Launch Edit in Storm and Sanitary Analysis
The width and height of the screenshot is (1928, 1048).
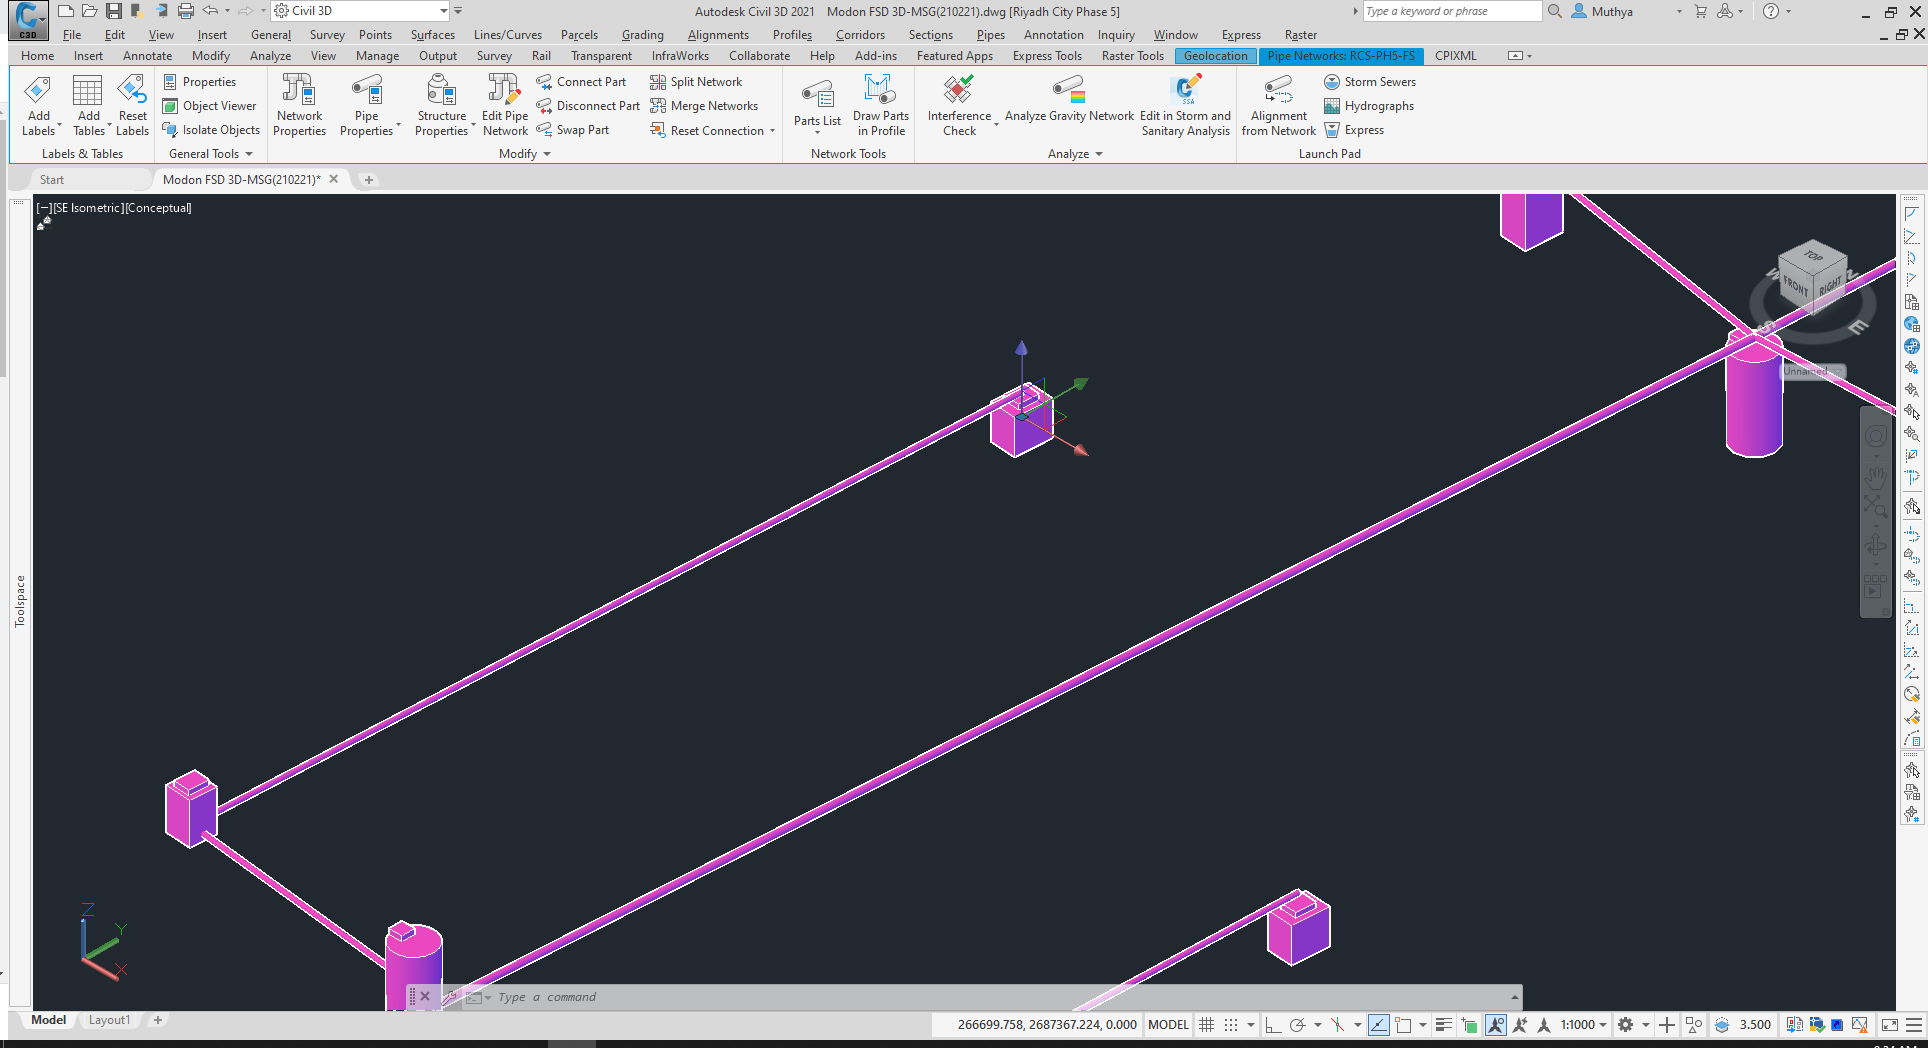coord(1185,105)
